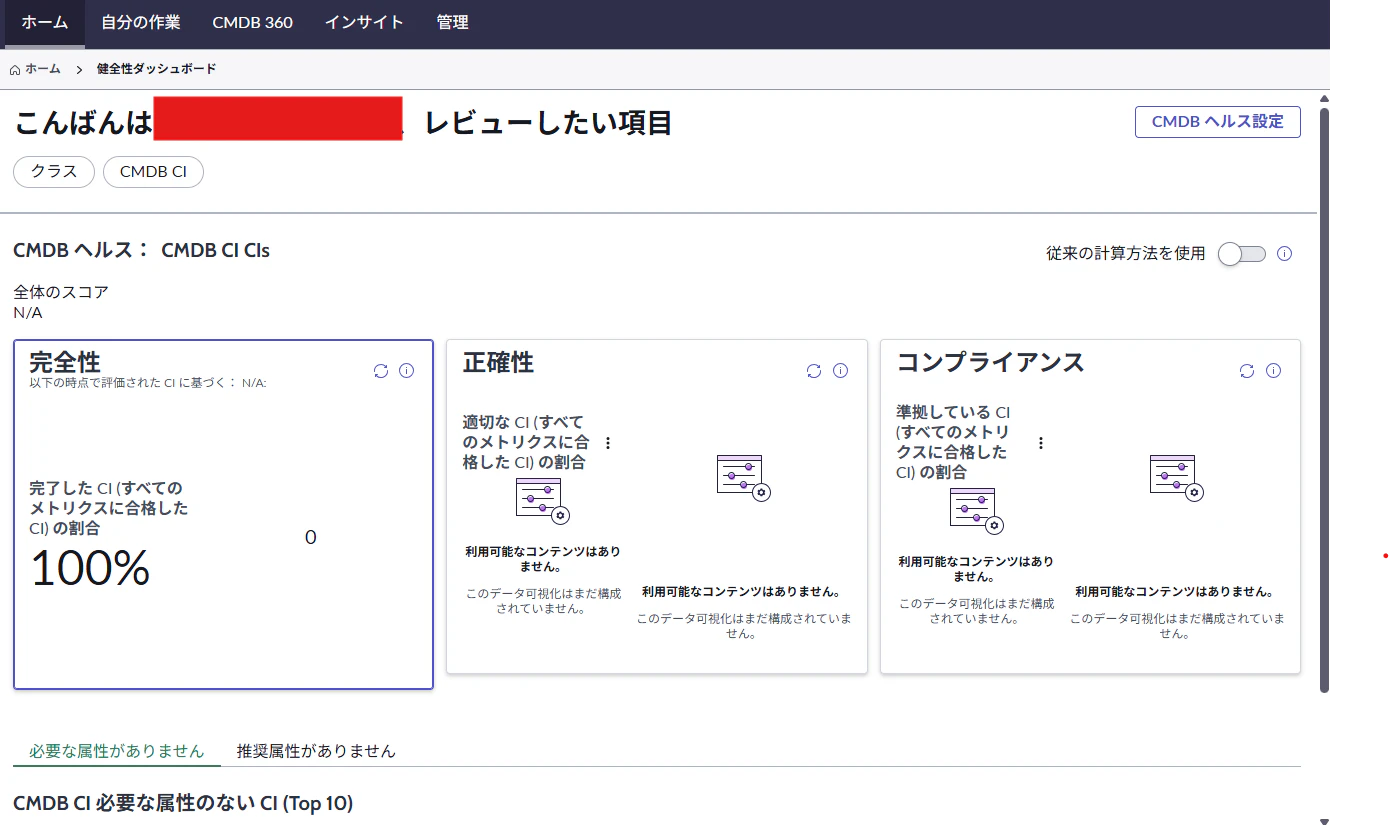Viewport: 1389px width, 825px height.
Task: Select the クラス filter chip
Action: pyautogui.click(x=54, y=172)
